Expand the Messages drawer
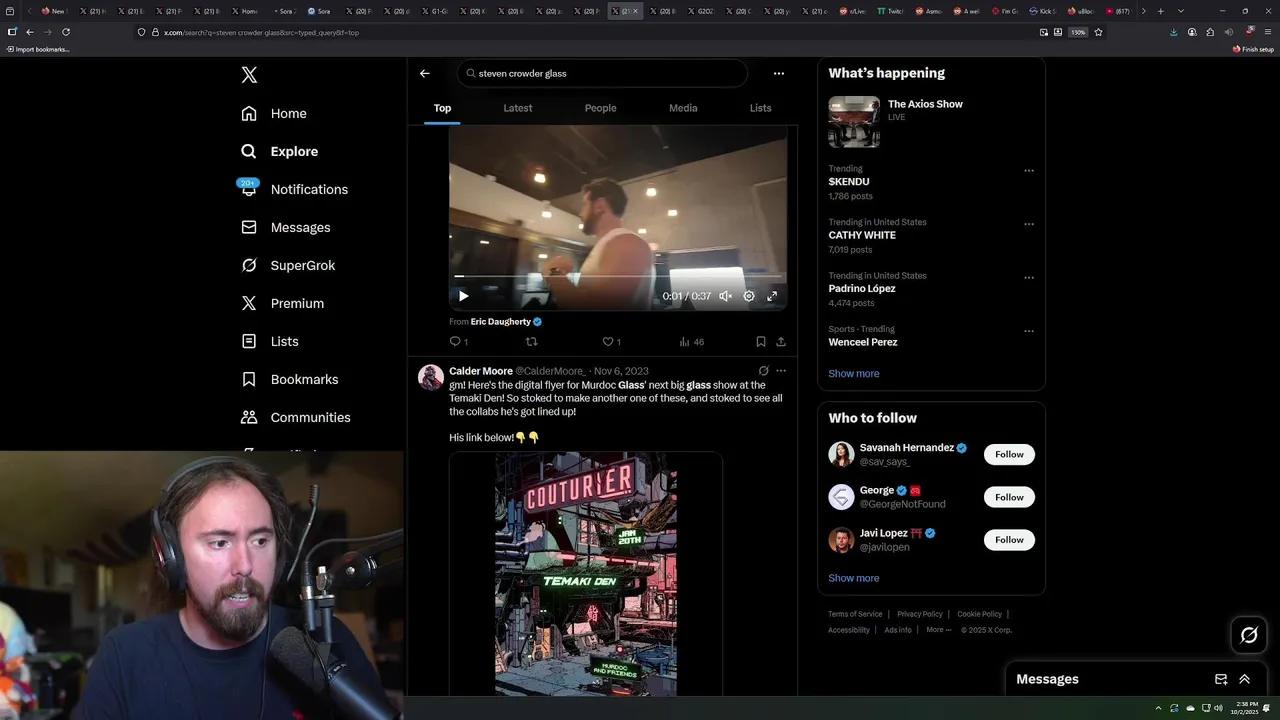Screen dimensions: 1280x720 coord(1245,679)
